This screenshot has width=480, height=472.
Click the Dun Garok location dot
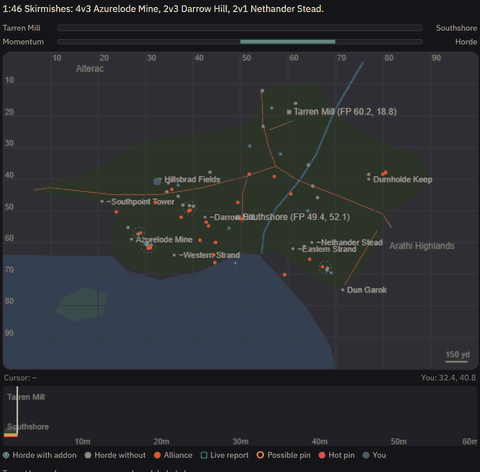tap(343, 290)
